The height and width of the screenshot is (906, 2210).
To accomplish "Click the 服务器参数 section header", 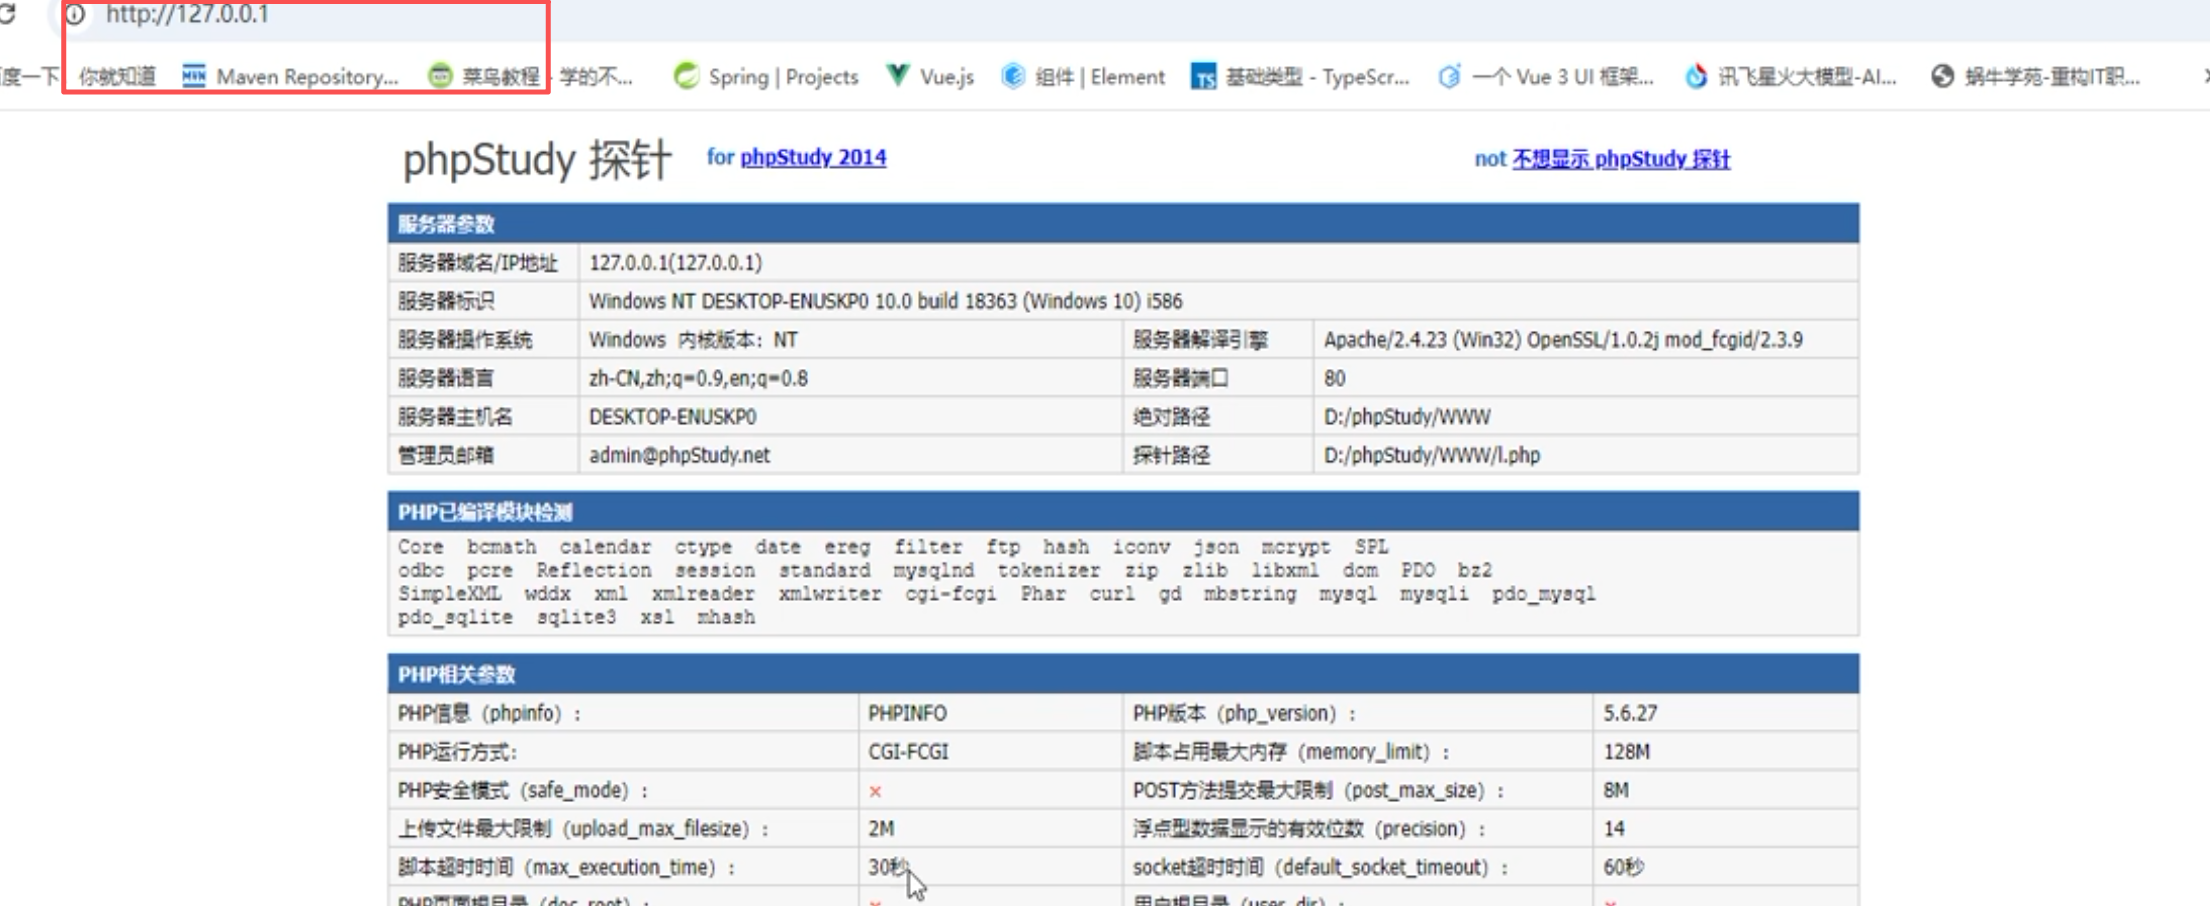I will click(1123, 223).
